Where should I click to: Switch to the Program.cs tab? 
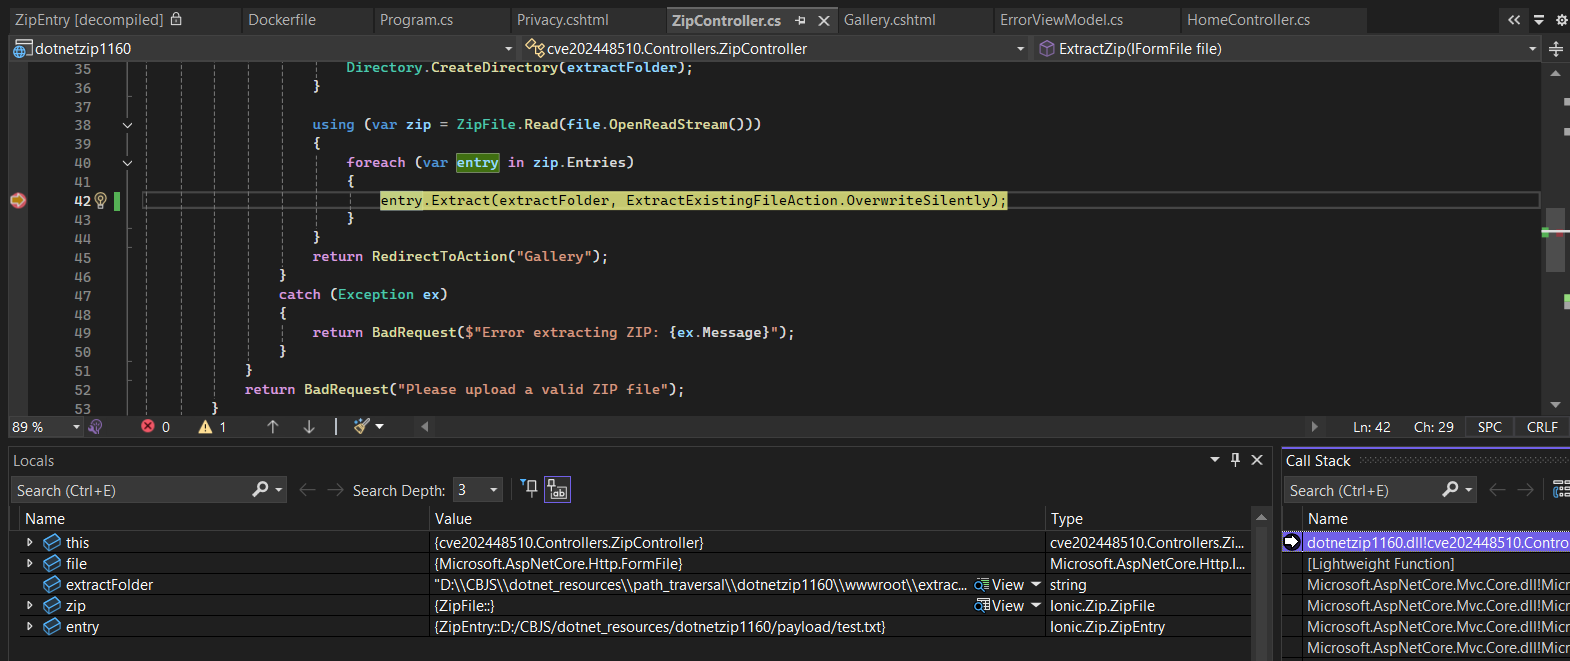[x=416, y=20]
